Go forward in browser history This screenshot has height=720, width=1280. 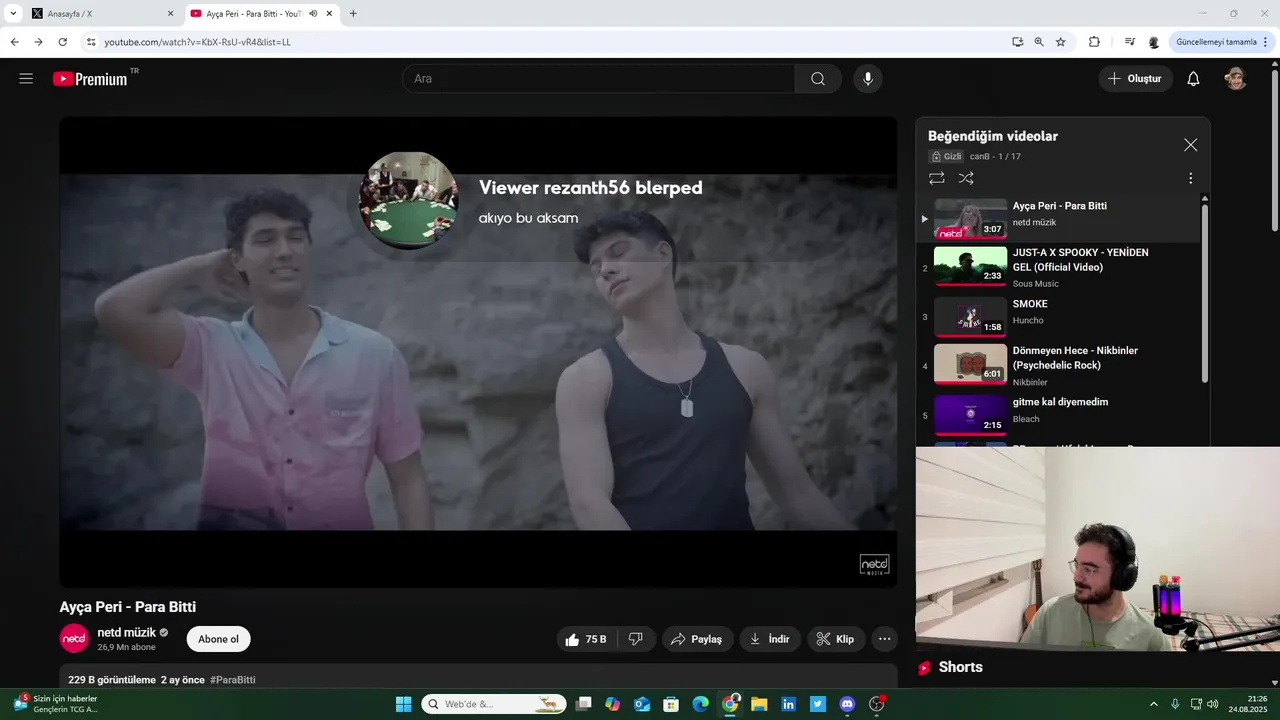[x=38, y=42]
